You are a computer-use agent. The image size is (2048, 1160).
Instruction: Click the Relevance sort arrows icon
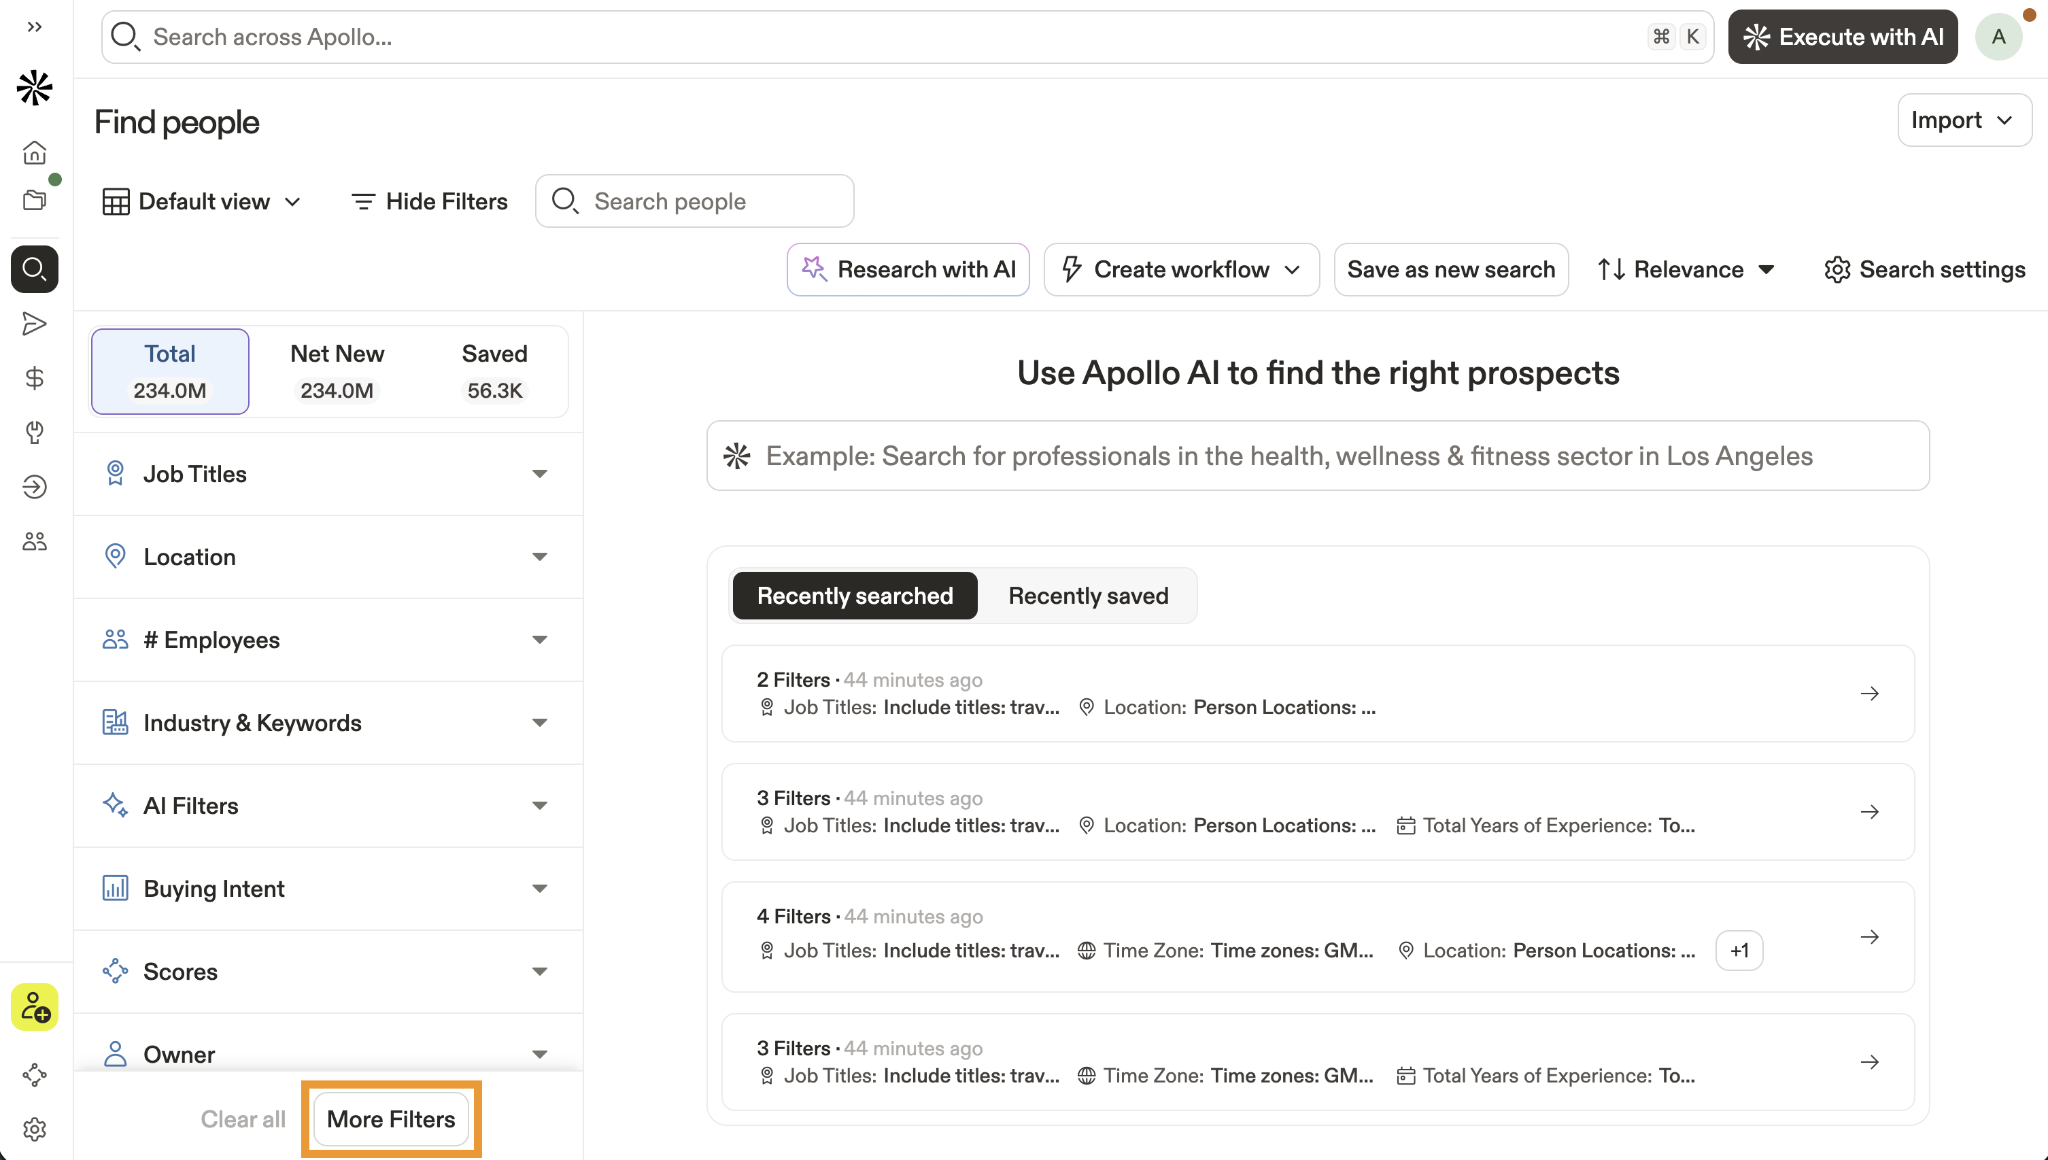pos(1611,270)
